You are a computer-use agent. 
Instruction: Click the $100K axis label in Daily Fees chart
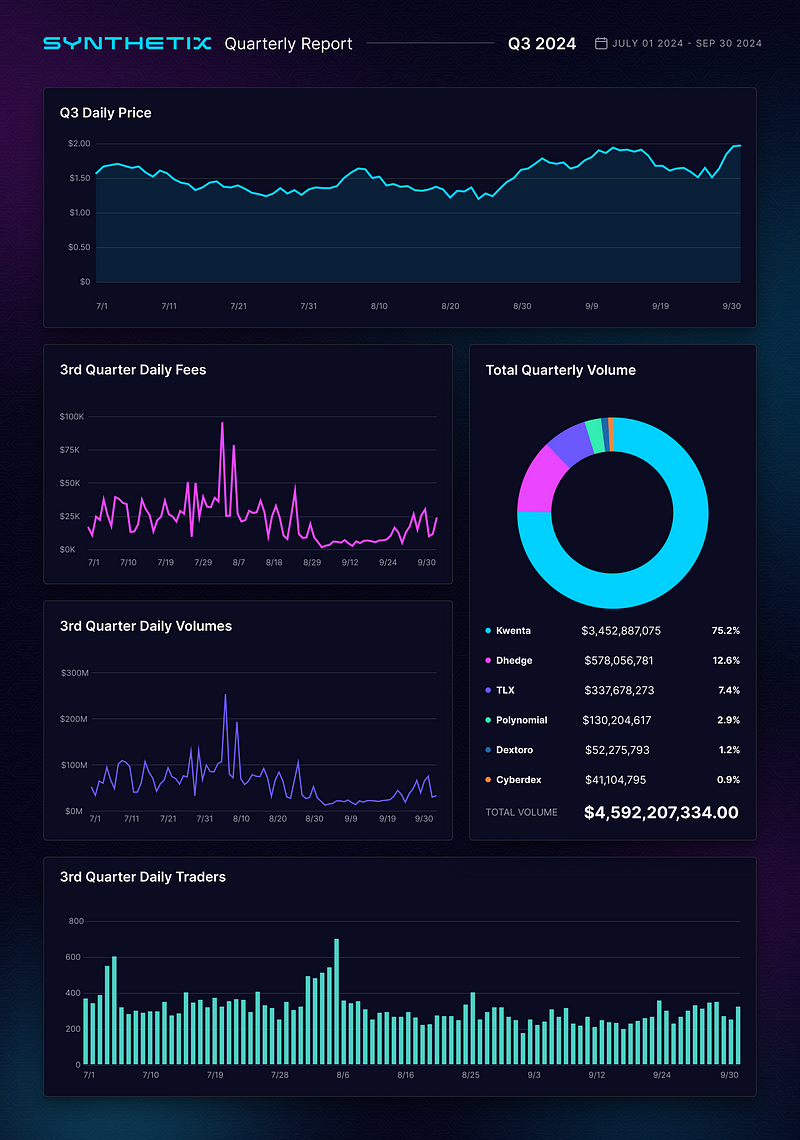pos(72,417)
